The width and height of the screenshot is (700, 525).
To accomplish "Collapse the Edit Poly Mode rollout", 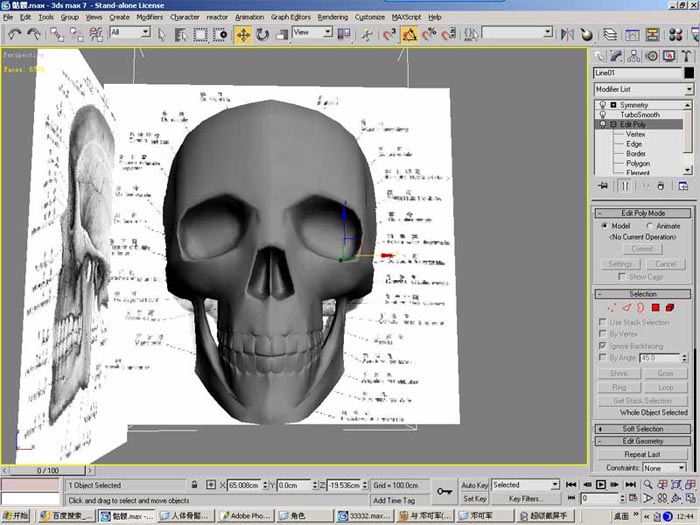I will tap(643, 213).
